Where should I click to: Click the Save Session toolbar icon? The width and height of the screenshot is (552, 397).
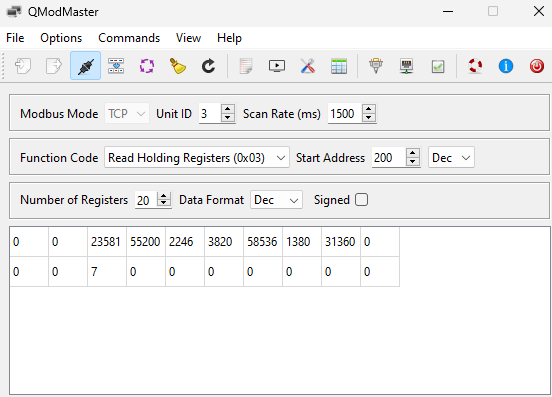coord(54,66)
